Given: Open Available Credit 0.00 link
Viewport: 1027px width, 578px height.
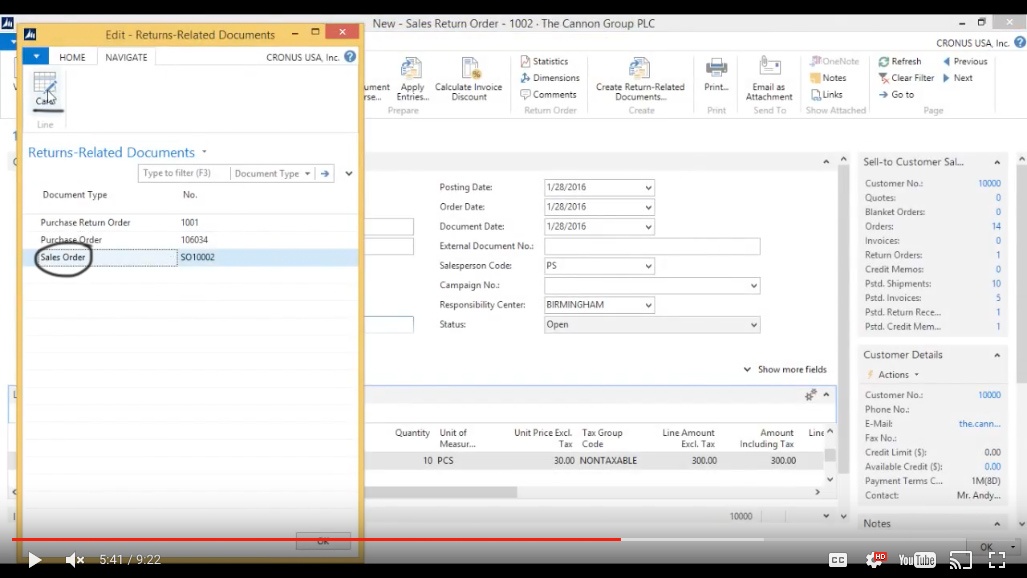Looking at the screenshot, I should tap(992, 467).
